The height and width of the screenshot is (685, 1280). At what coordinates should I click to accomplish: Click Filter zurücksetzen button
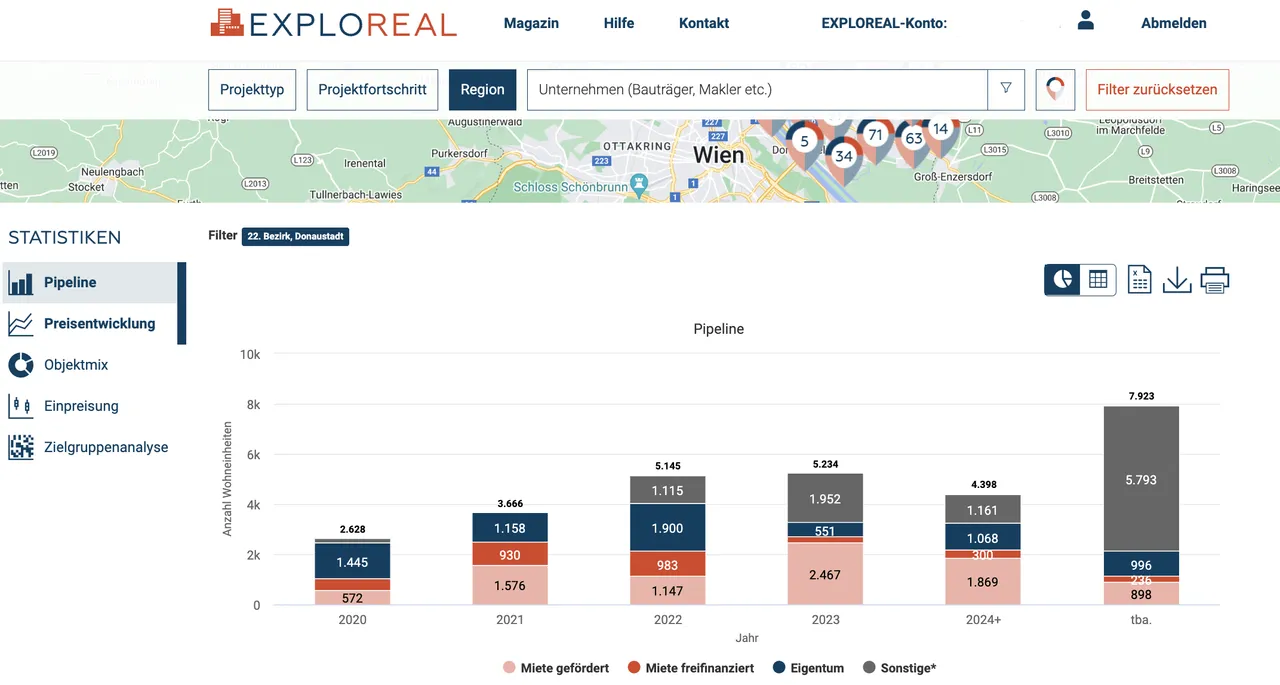point(1157,89)
